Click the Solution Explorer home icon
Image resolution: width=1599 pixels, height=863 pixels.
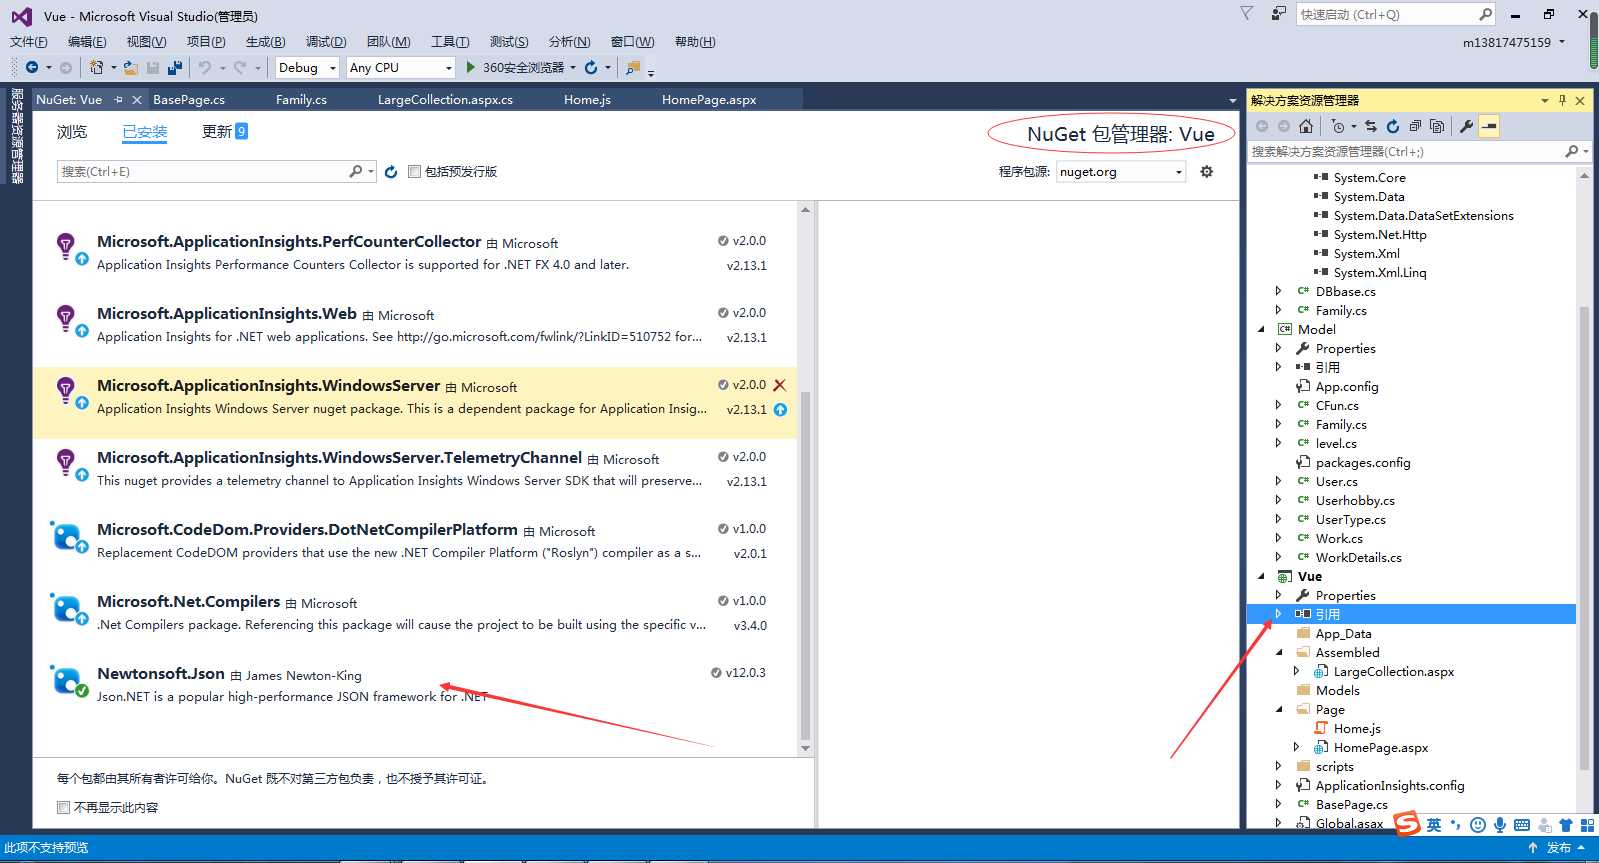click(x=1306, y=126)
